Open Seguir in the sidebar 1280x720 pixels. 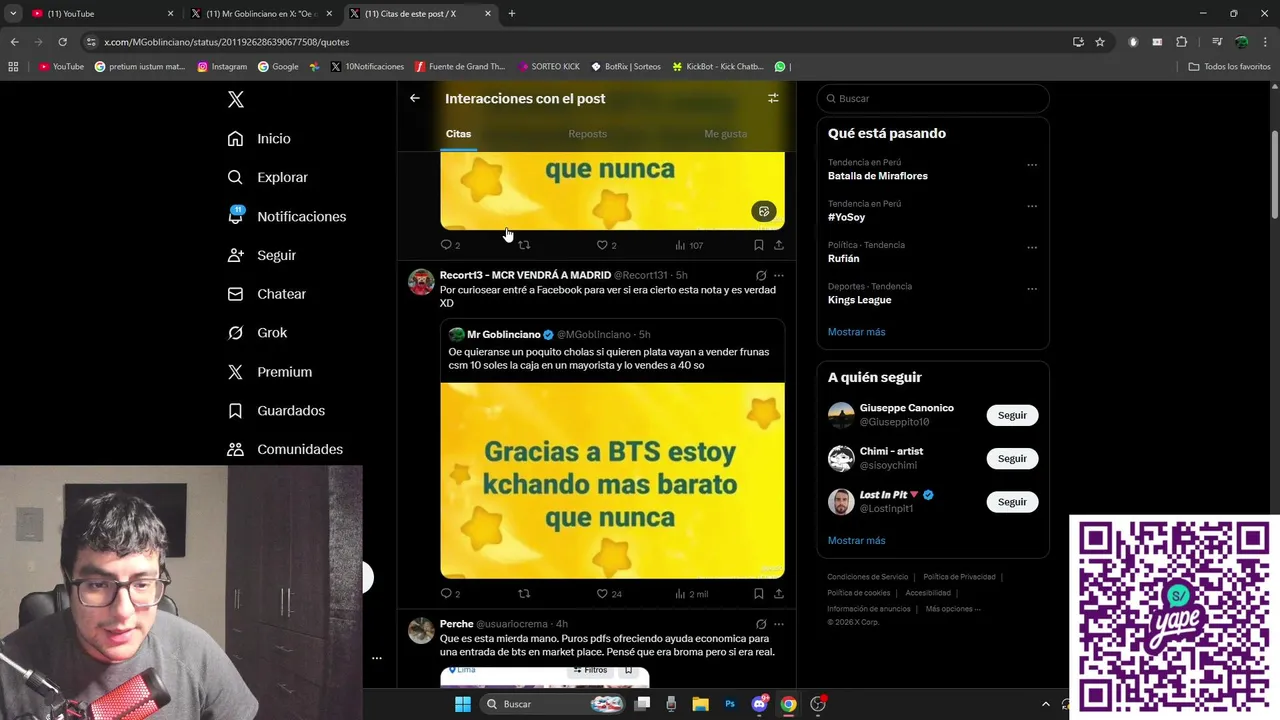[x=261, y=255]
